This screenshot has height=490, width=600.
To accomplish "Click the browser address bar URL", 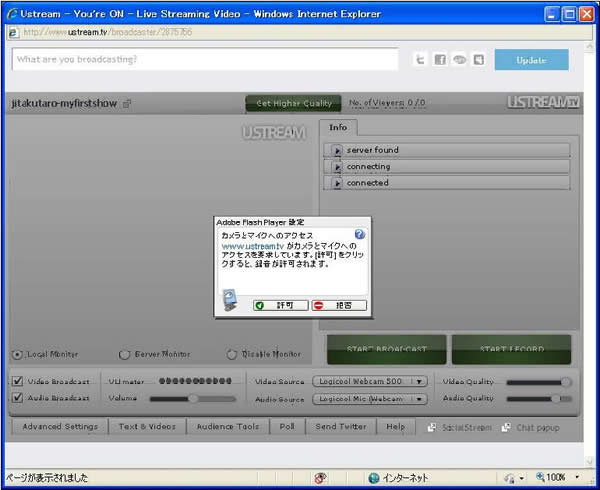I will click(x=108, y=33).
